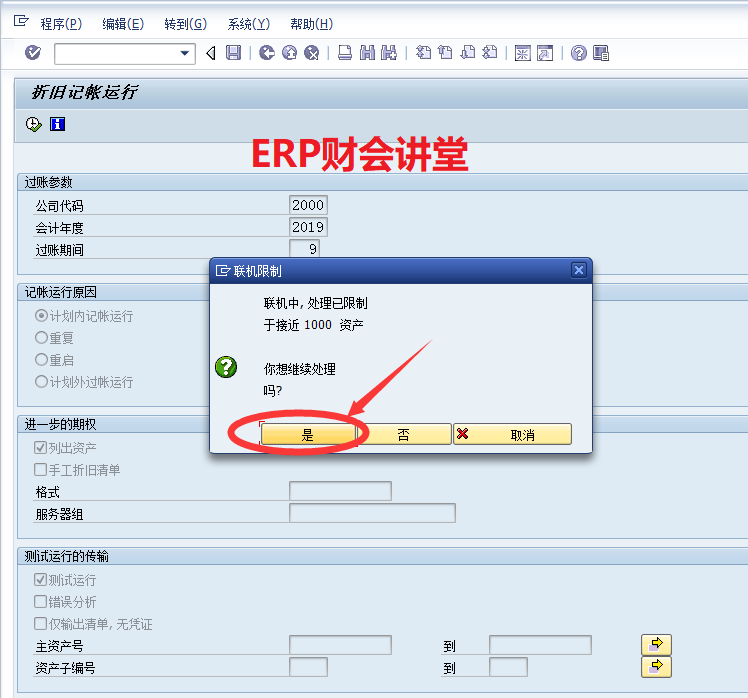Open multiple selection for 主资产号
This screenshot has width=748, height=698.
tap(656, 644)
